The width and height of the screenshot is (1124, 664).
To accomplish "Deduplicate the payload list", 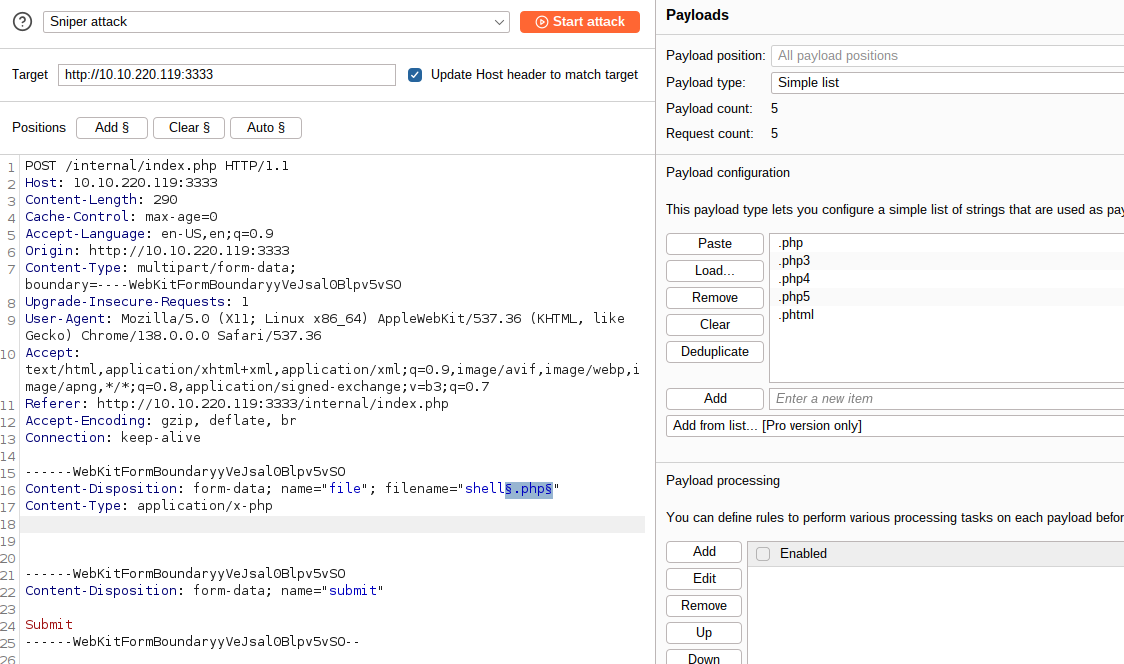I will pyautogui.click(x=715, y=352).
